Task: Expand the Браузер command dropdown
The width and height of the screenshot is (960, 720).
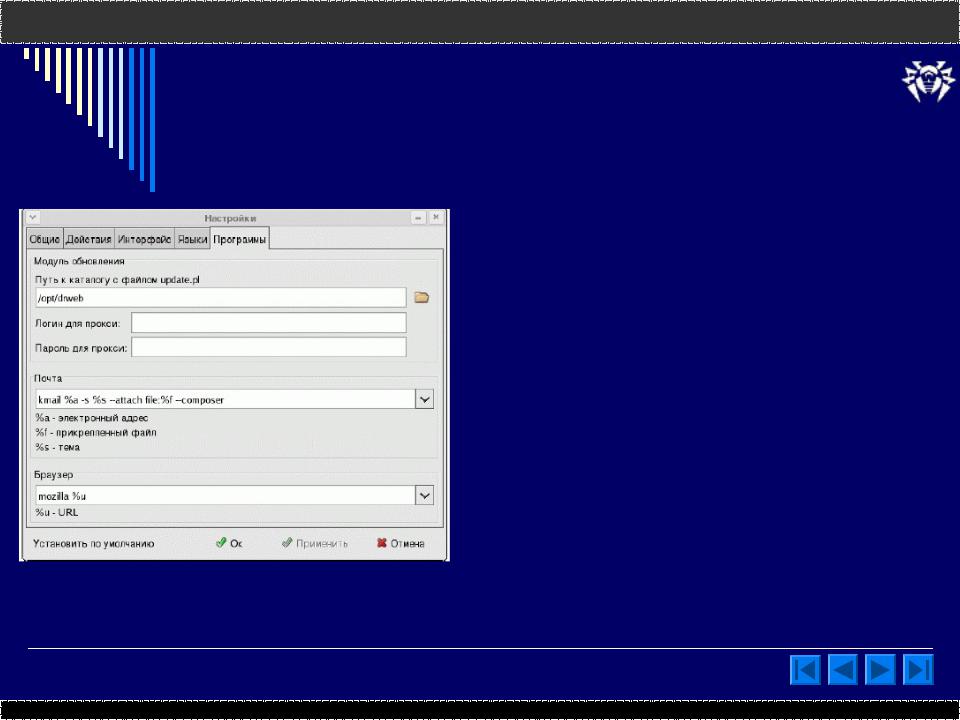Action: pos(424,495)
